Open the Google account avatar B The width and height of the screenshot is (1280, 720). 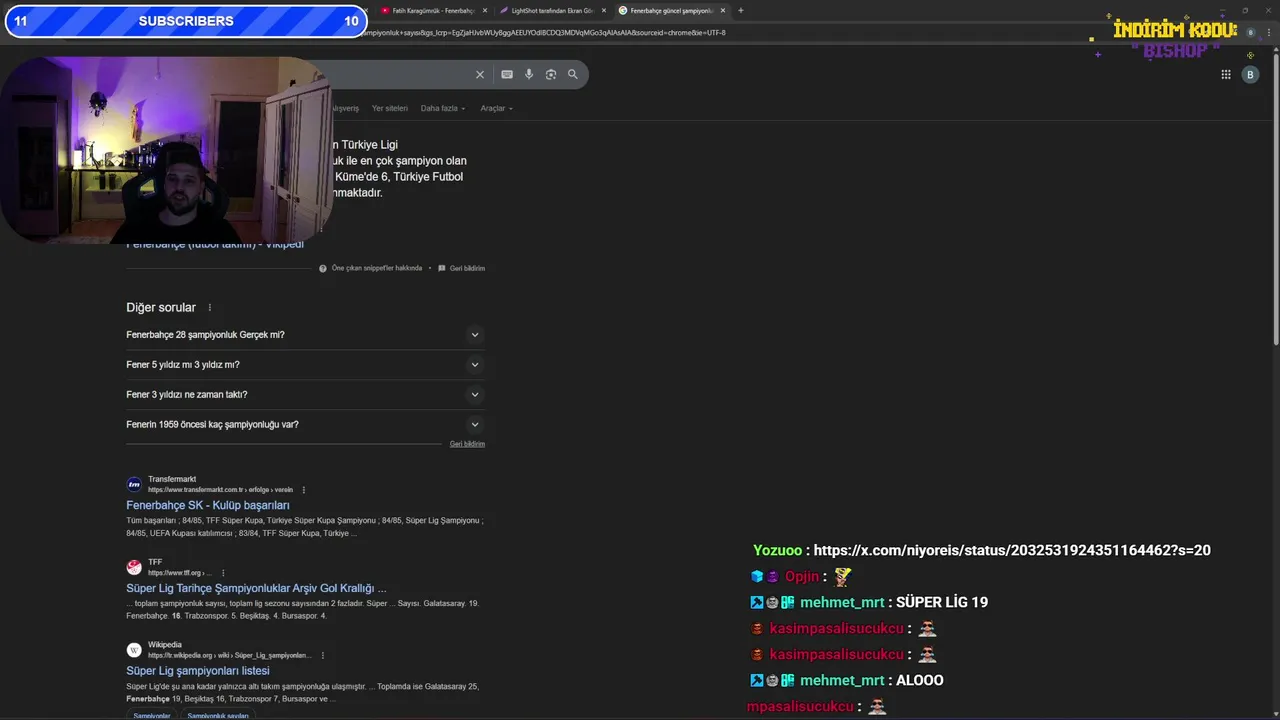coord(1250,74)
